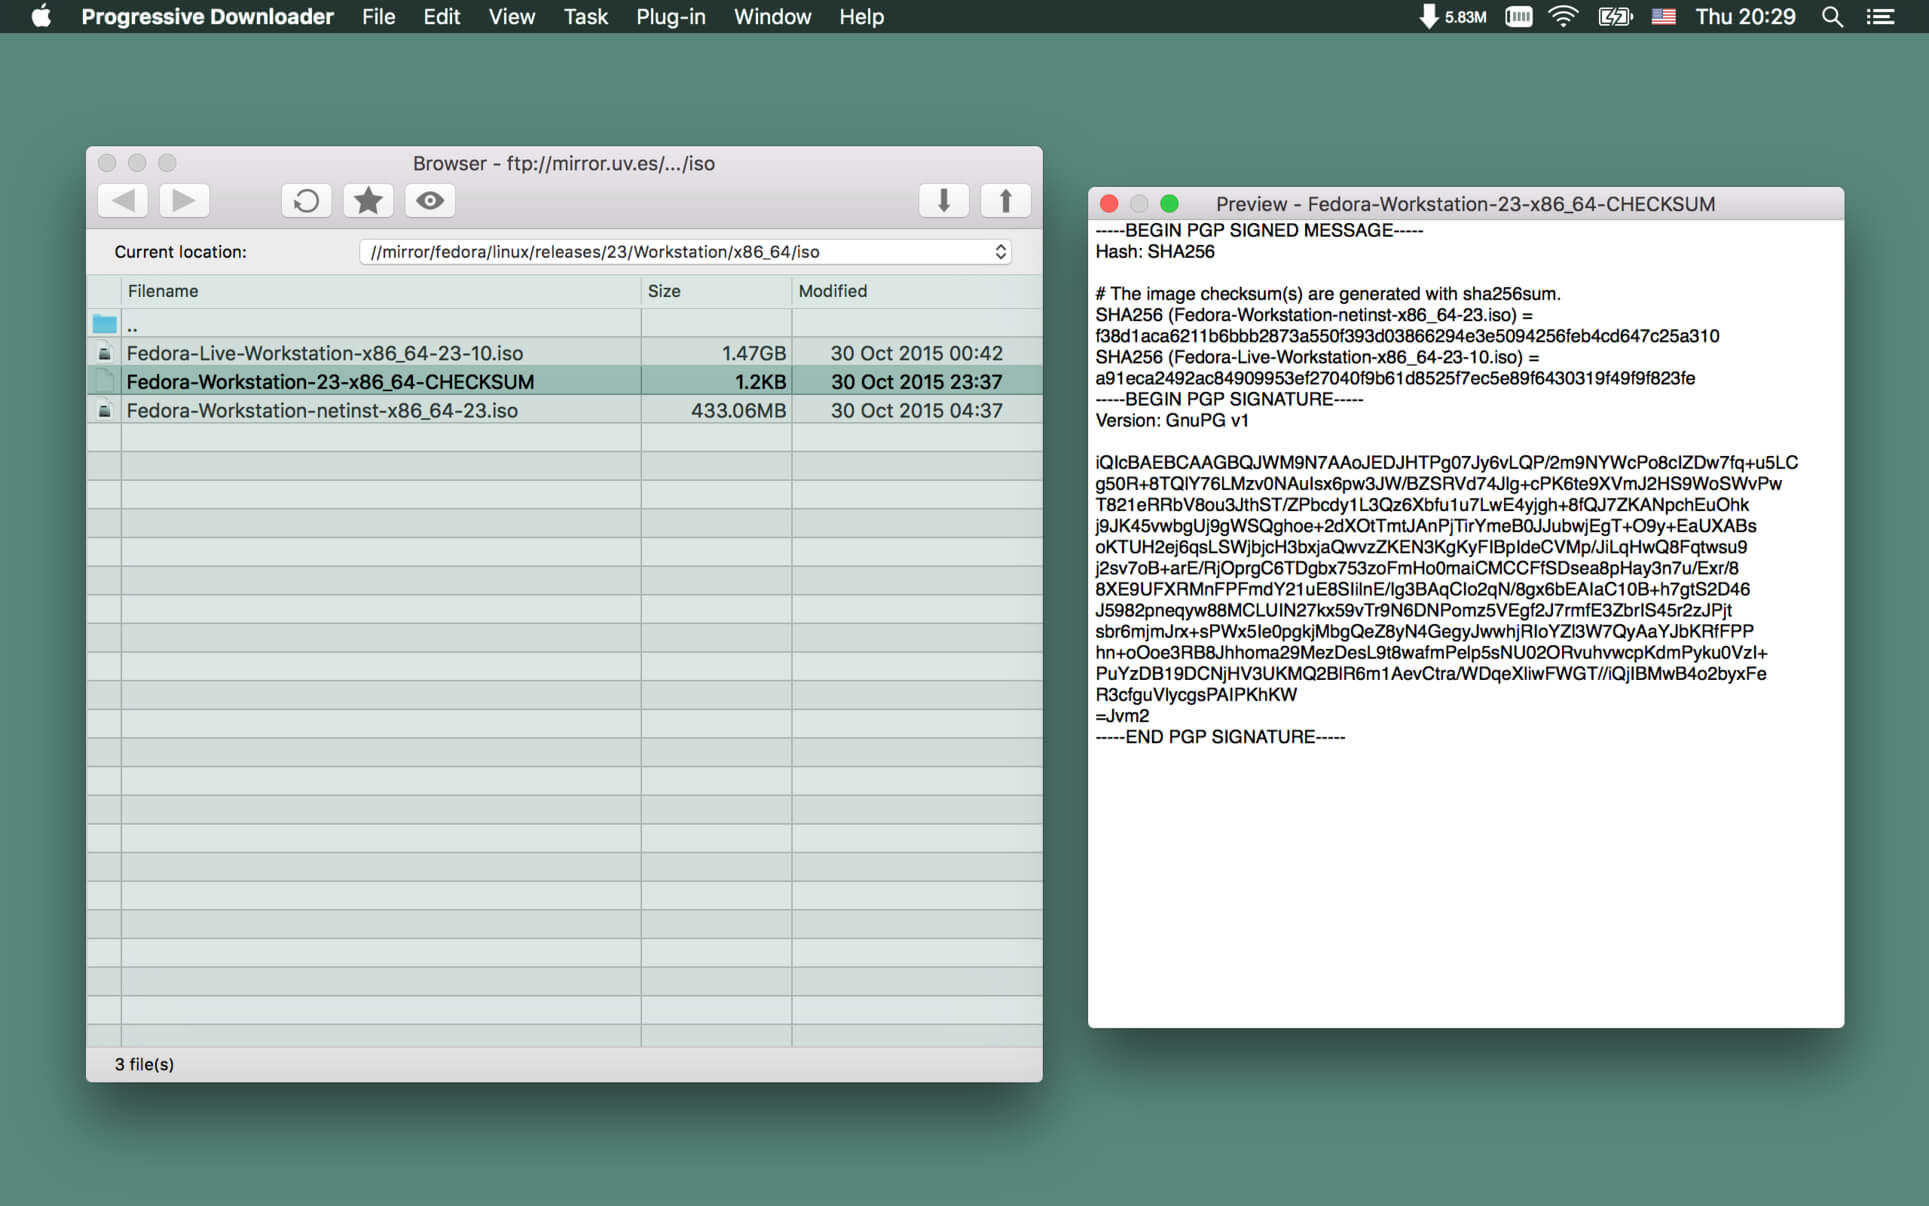
Task: Reload the FTP directory listing
Action: [306, 201]
